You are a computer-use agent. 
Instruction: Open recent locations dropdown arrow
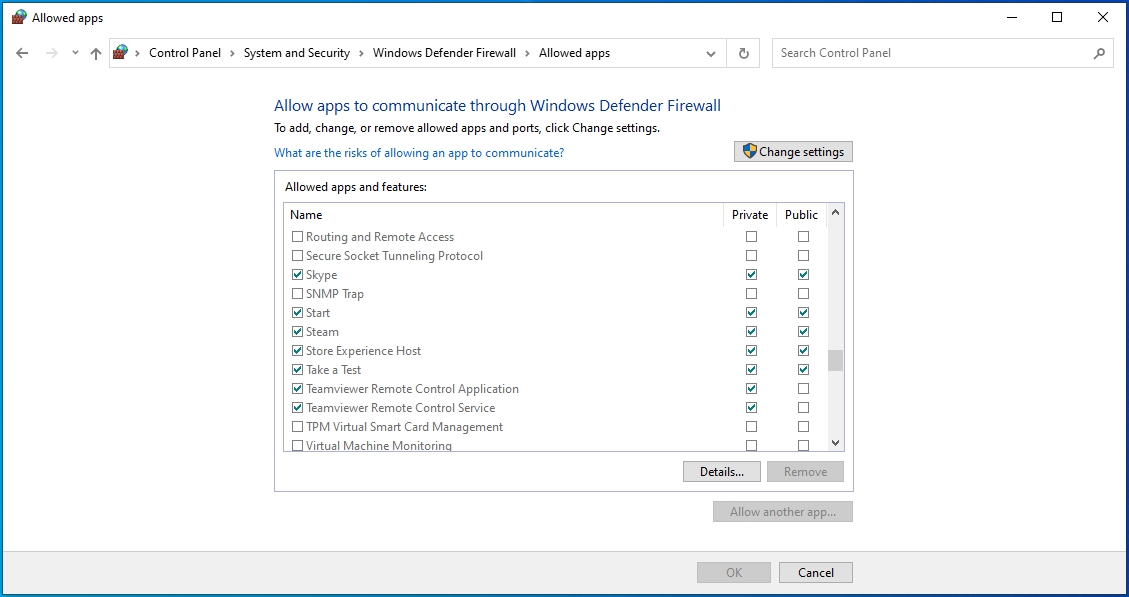click(x=75, y=53)
